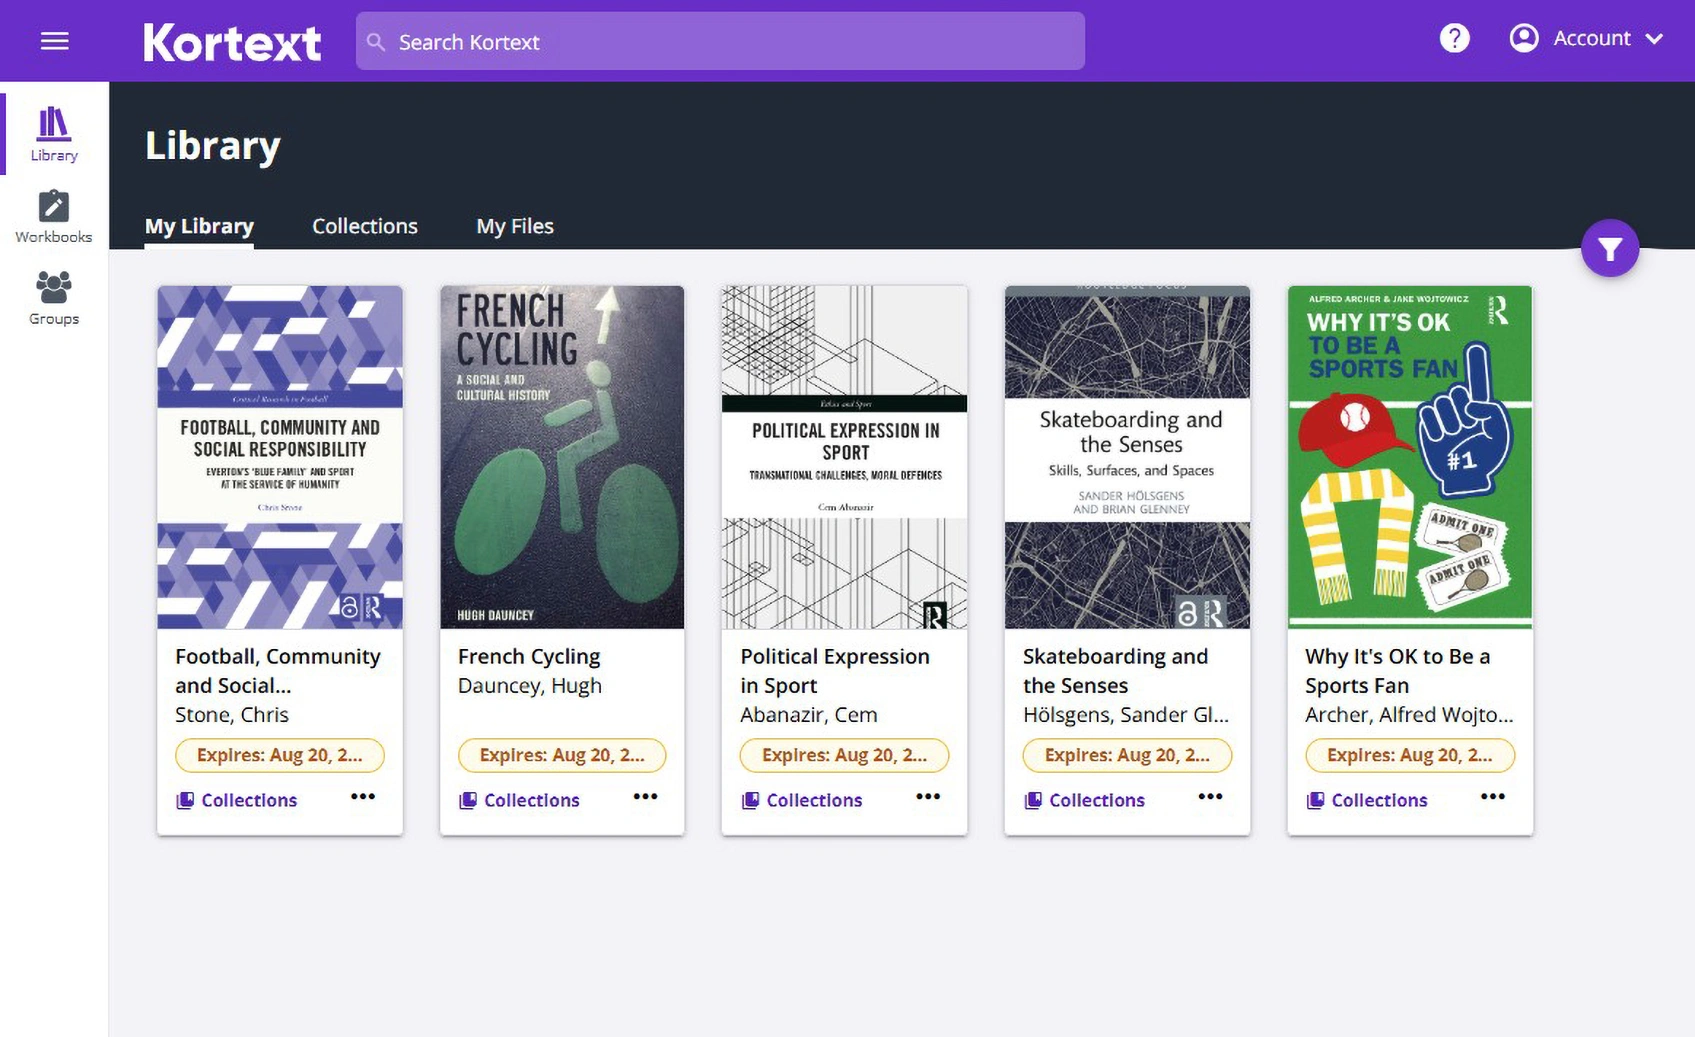Screen dimensions: 1695x1037
Task: Open more options on Political Expression
Action: point(928,797)
